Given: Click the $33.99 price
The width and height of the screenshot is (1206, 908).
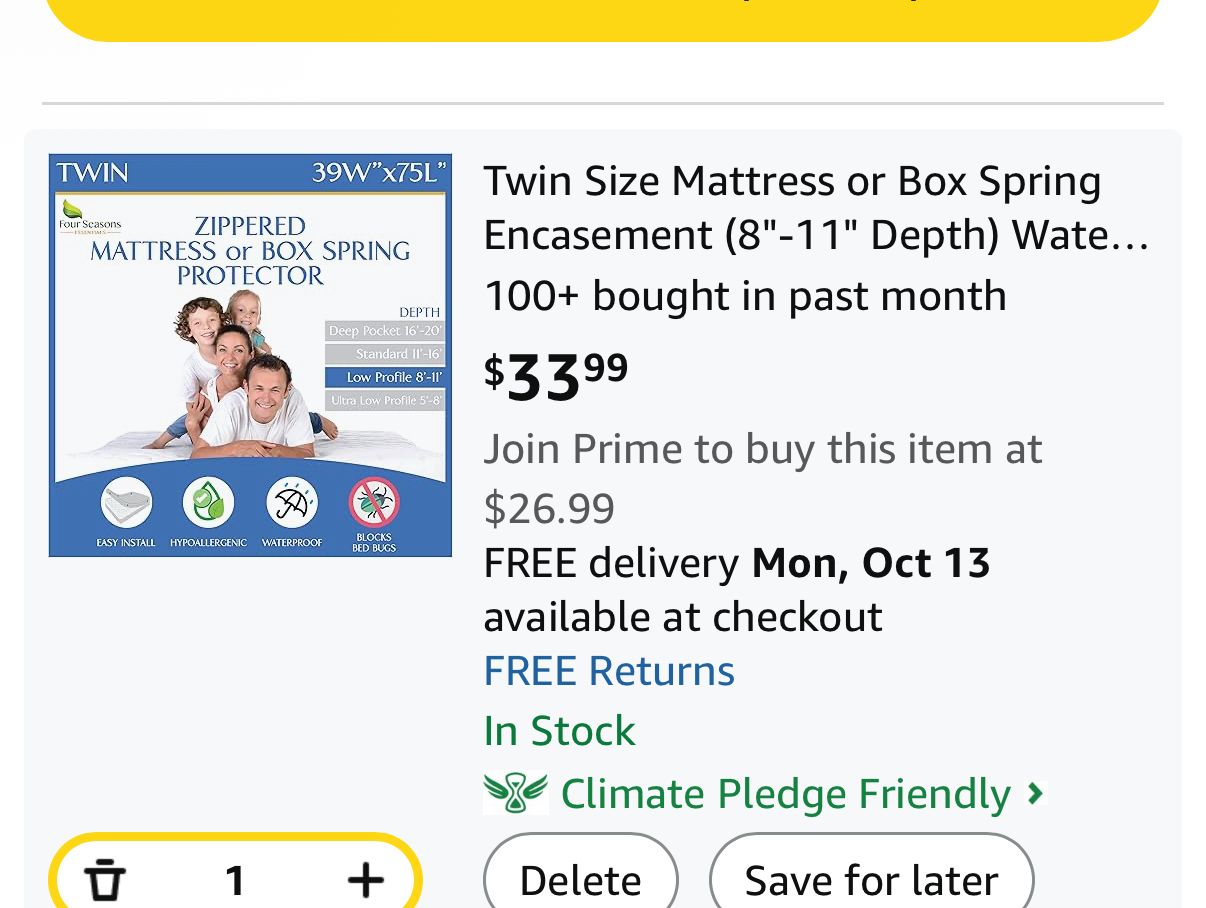Looking at the screenshot, I should 556,376.
